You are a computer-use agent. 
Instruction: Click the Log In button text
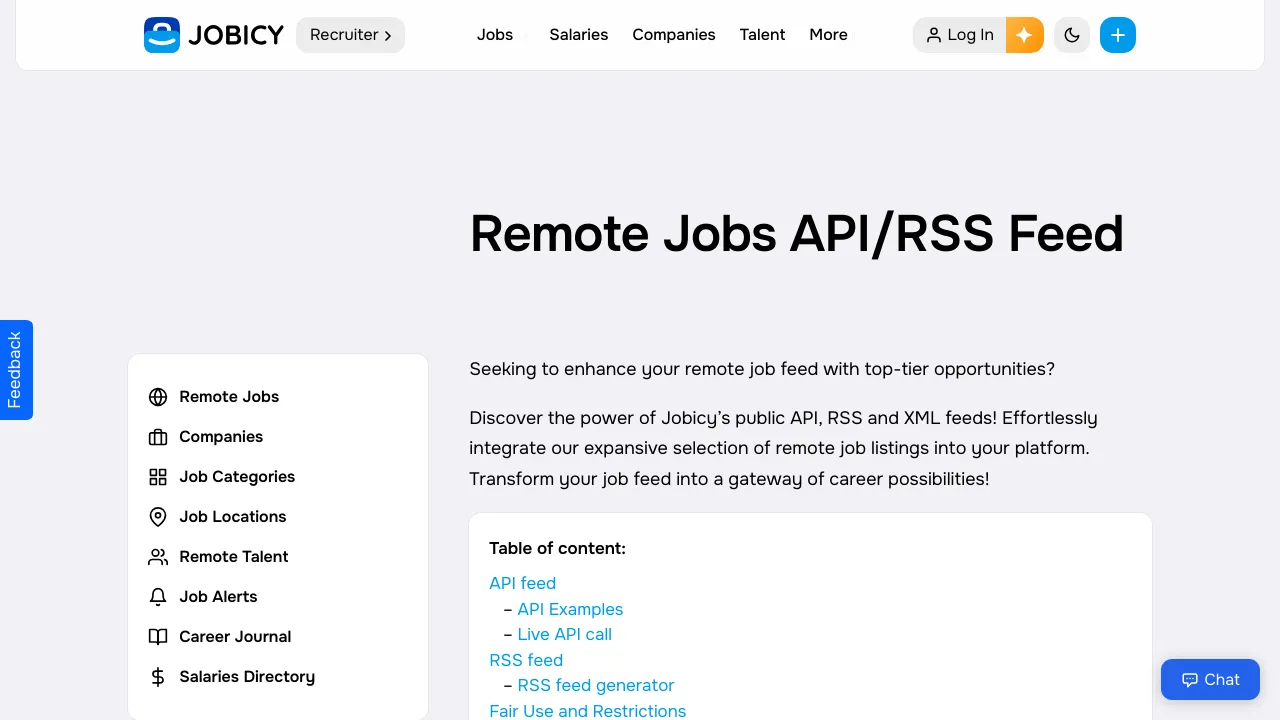[x=971, y=35]
